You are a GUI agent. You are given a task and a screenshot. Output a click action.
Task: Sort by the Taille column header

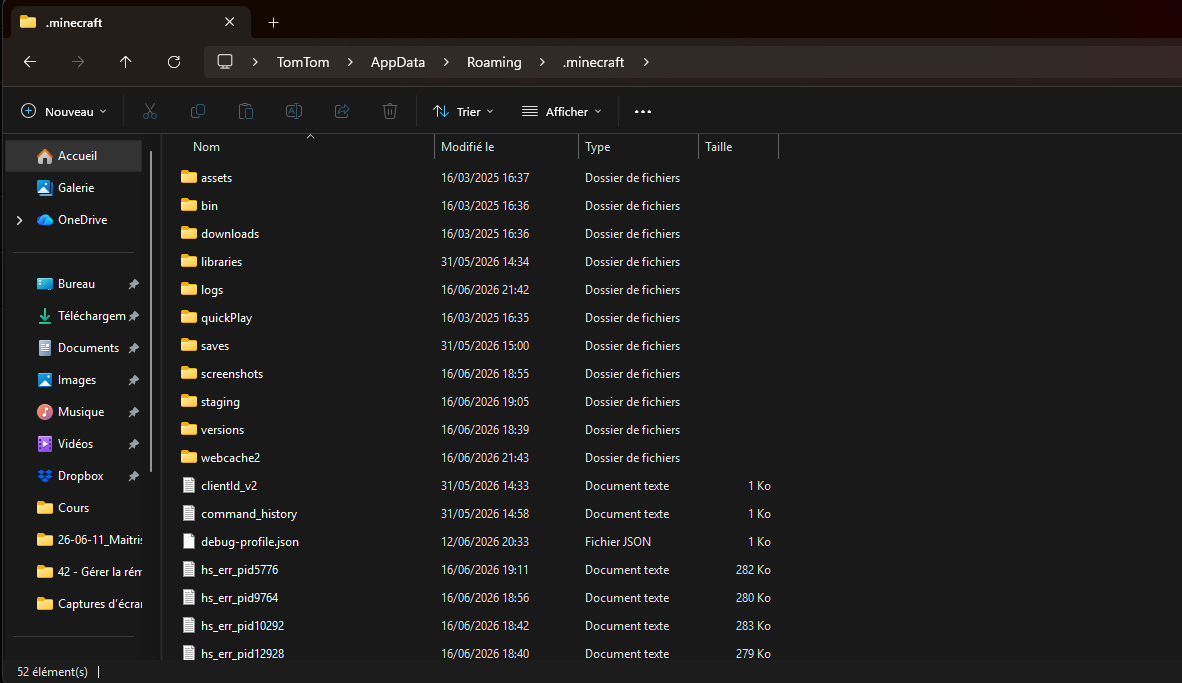[x=739, y=147]
